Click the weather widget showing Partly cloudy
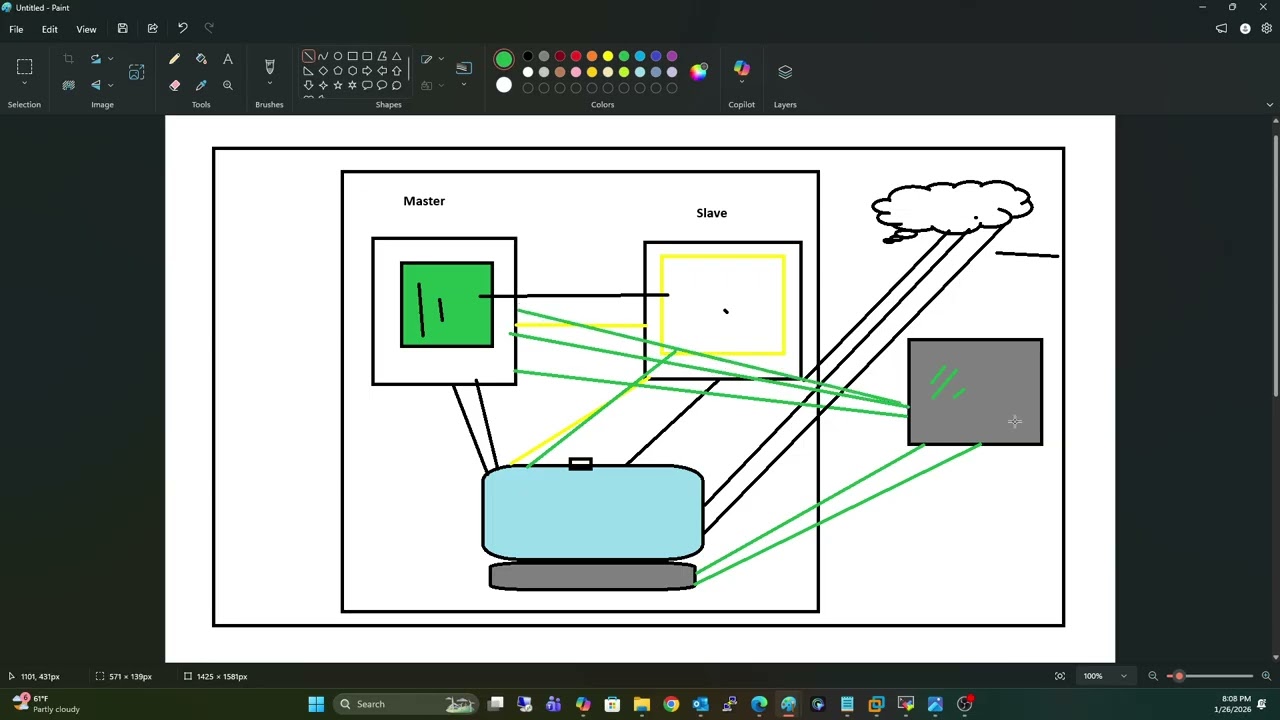The width and height of the screenshot is (1280, 720). coord(46,704)
